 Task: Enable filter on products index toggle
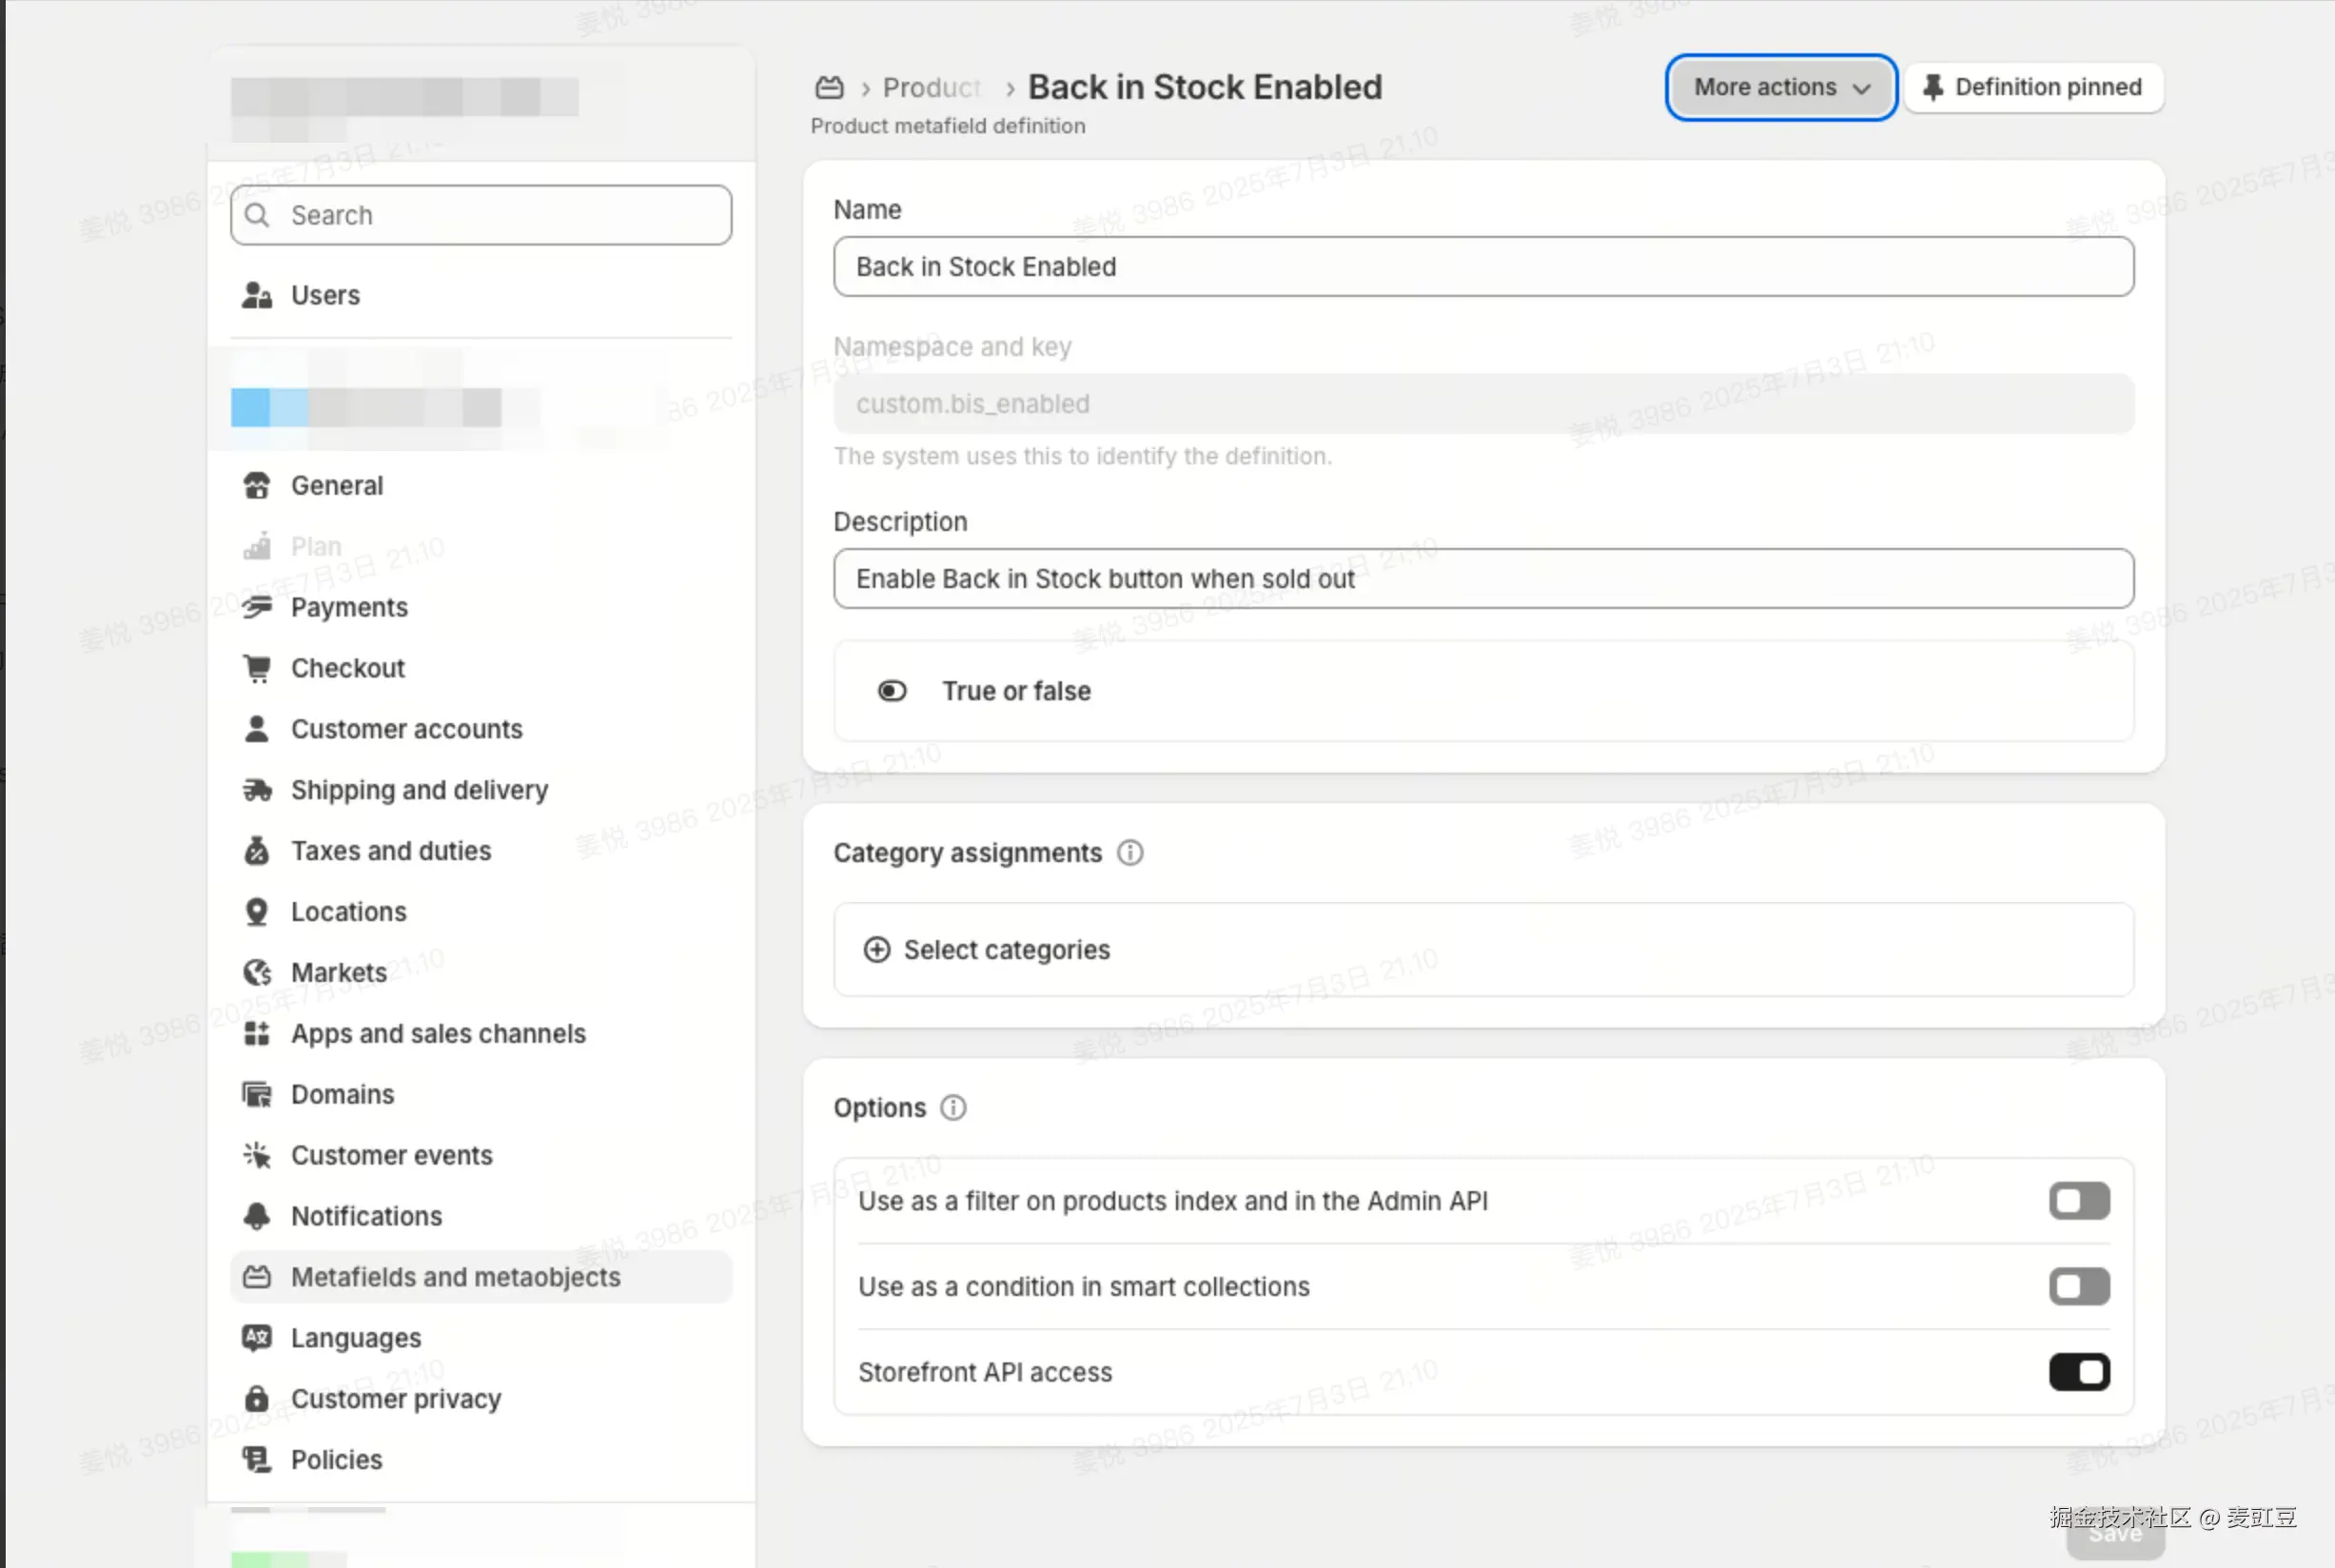click(x=2079, y=1201)
